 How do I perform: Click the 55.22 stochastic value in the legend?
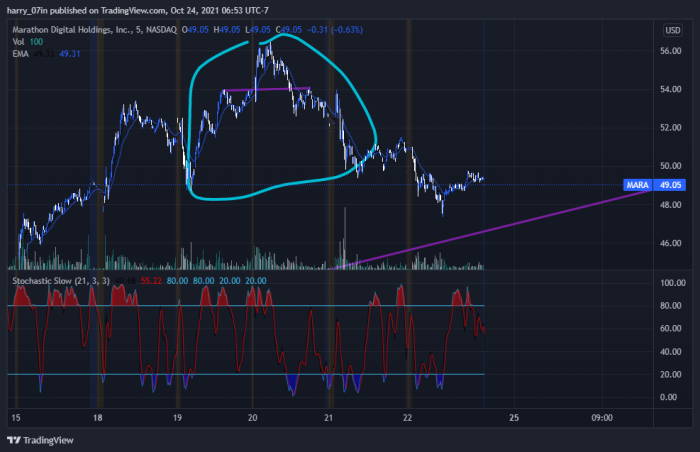[x=151, y=281]
